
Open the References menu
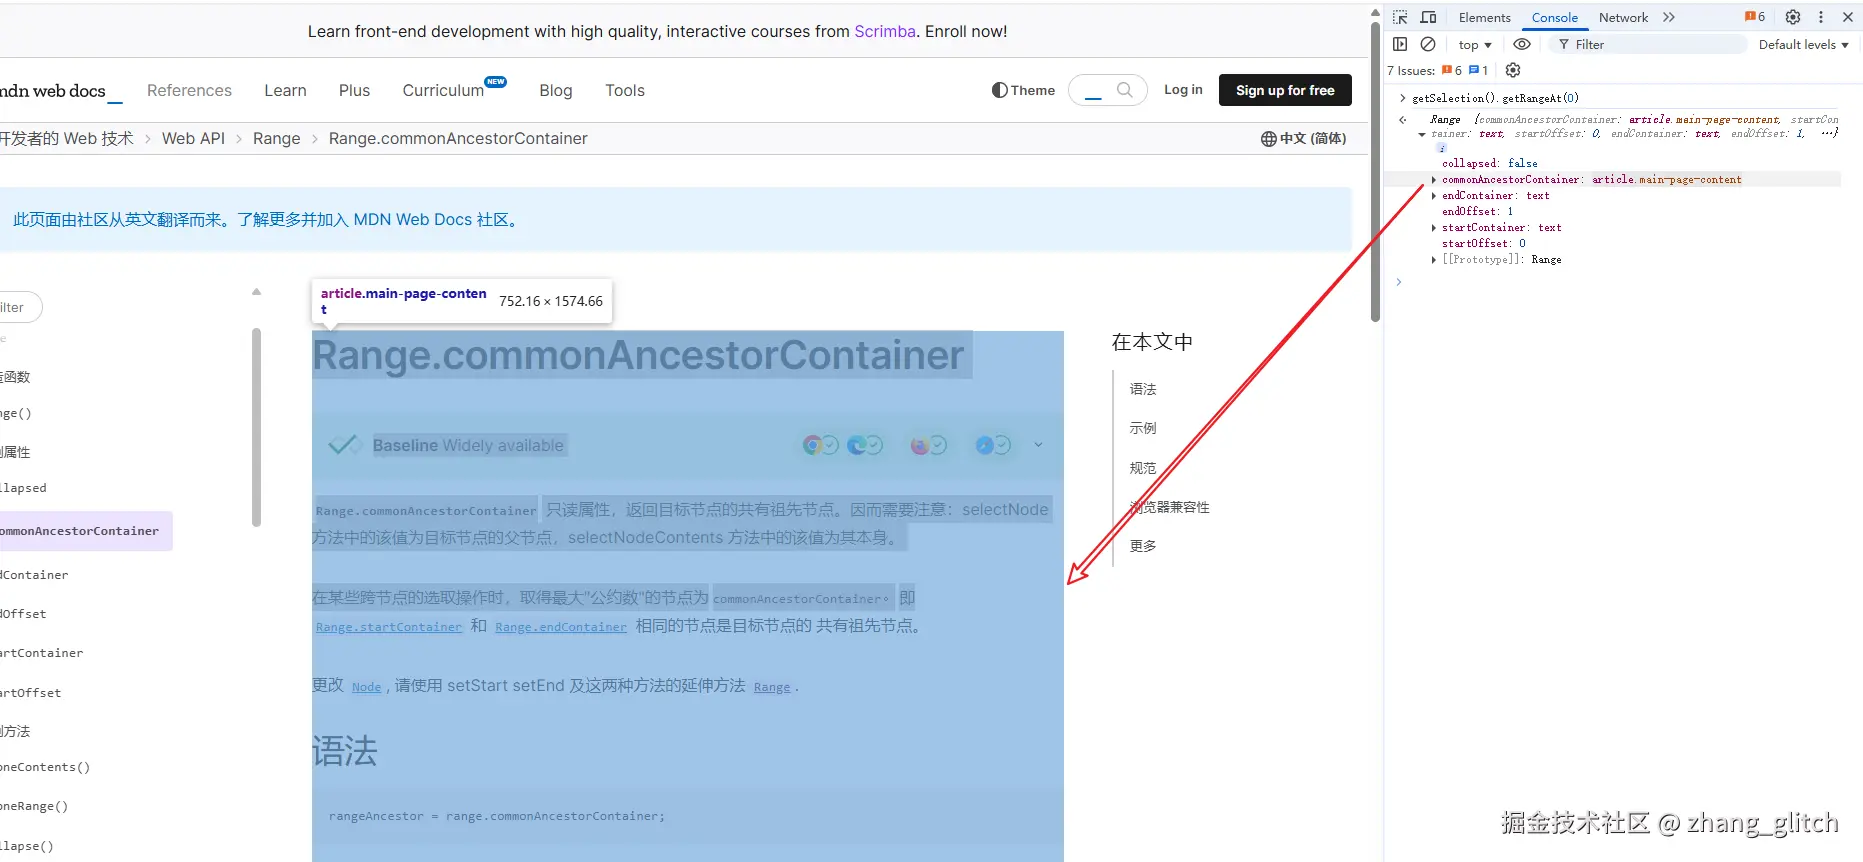189,90
